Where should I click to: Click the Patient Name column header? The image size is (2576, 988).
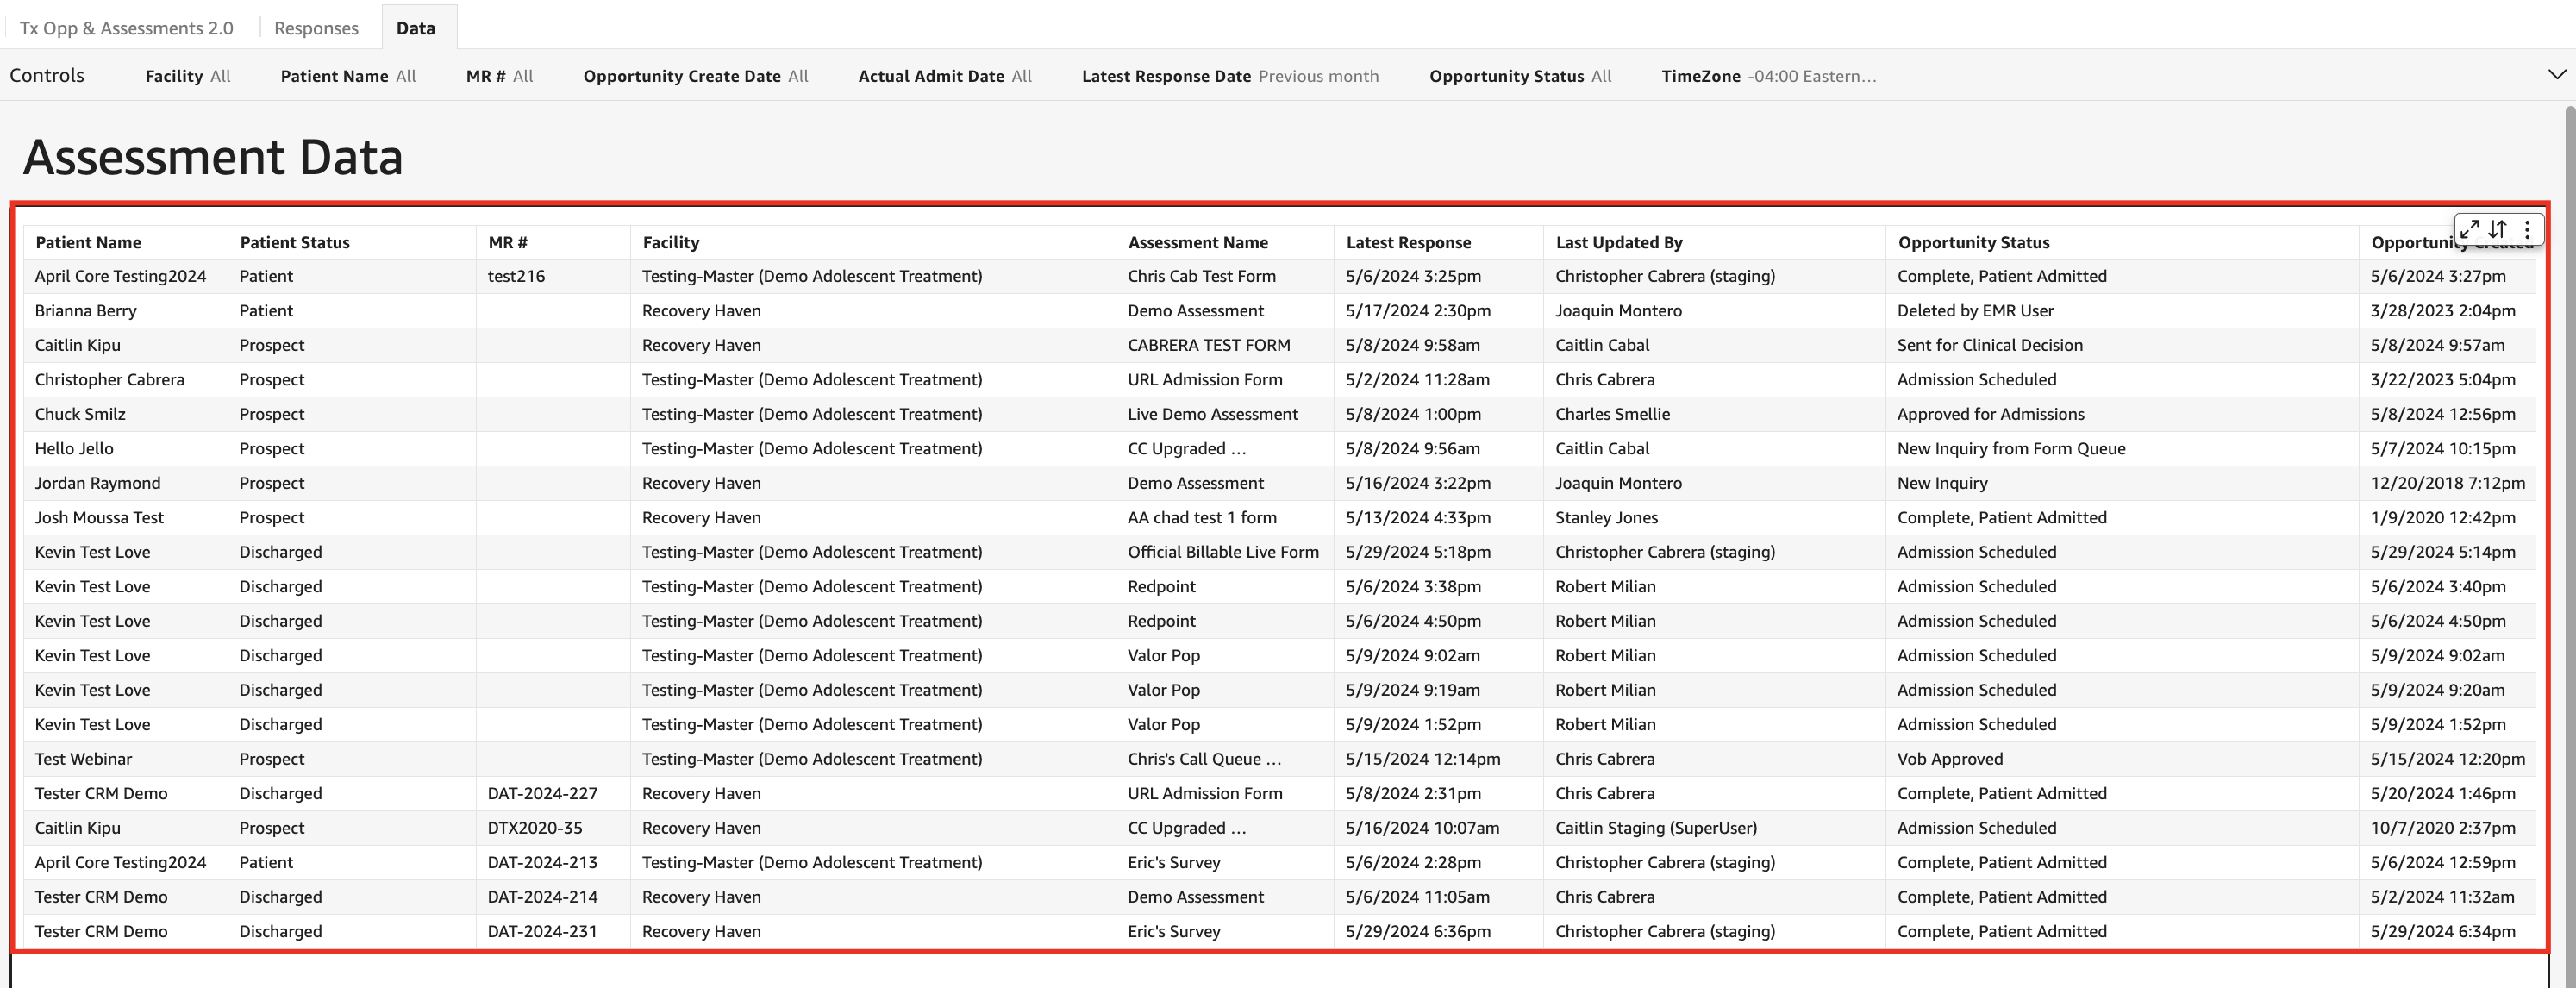pyautogui.click(x=88, y=242)
